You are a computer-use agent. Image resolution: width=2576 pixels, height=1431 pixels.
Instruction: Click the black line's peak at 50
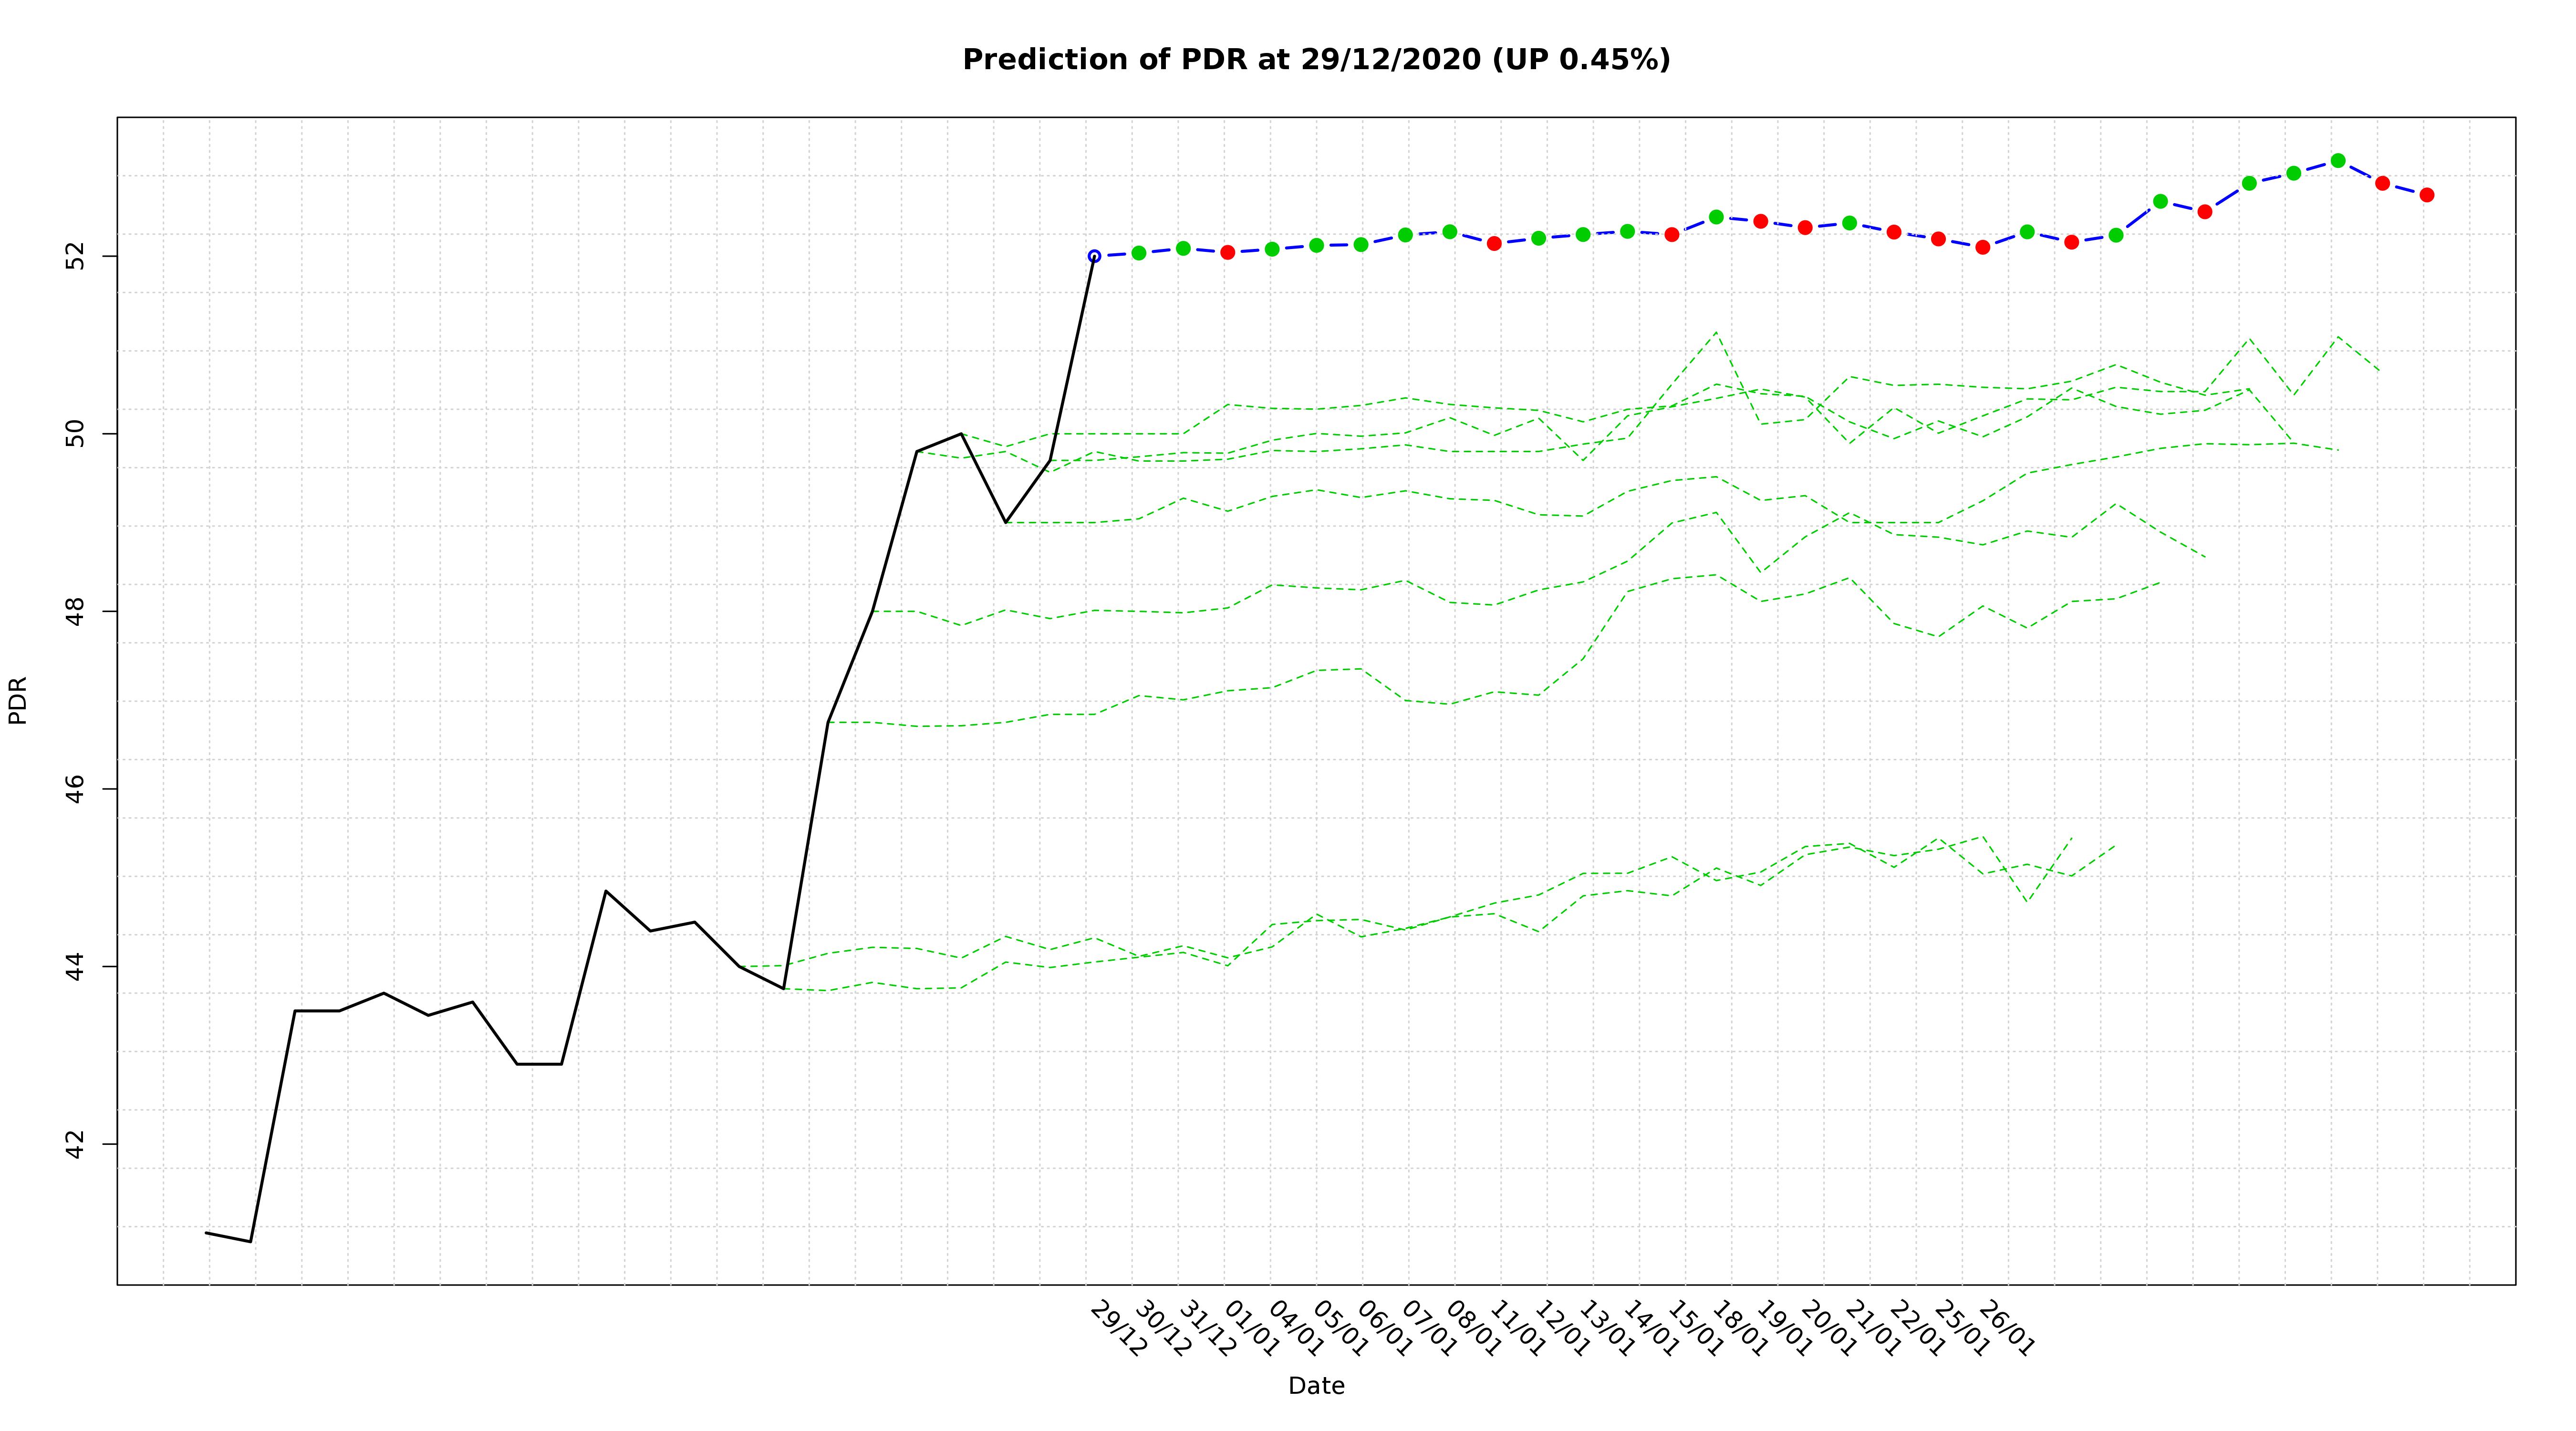pos(961,434)
